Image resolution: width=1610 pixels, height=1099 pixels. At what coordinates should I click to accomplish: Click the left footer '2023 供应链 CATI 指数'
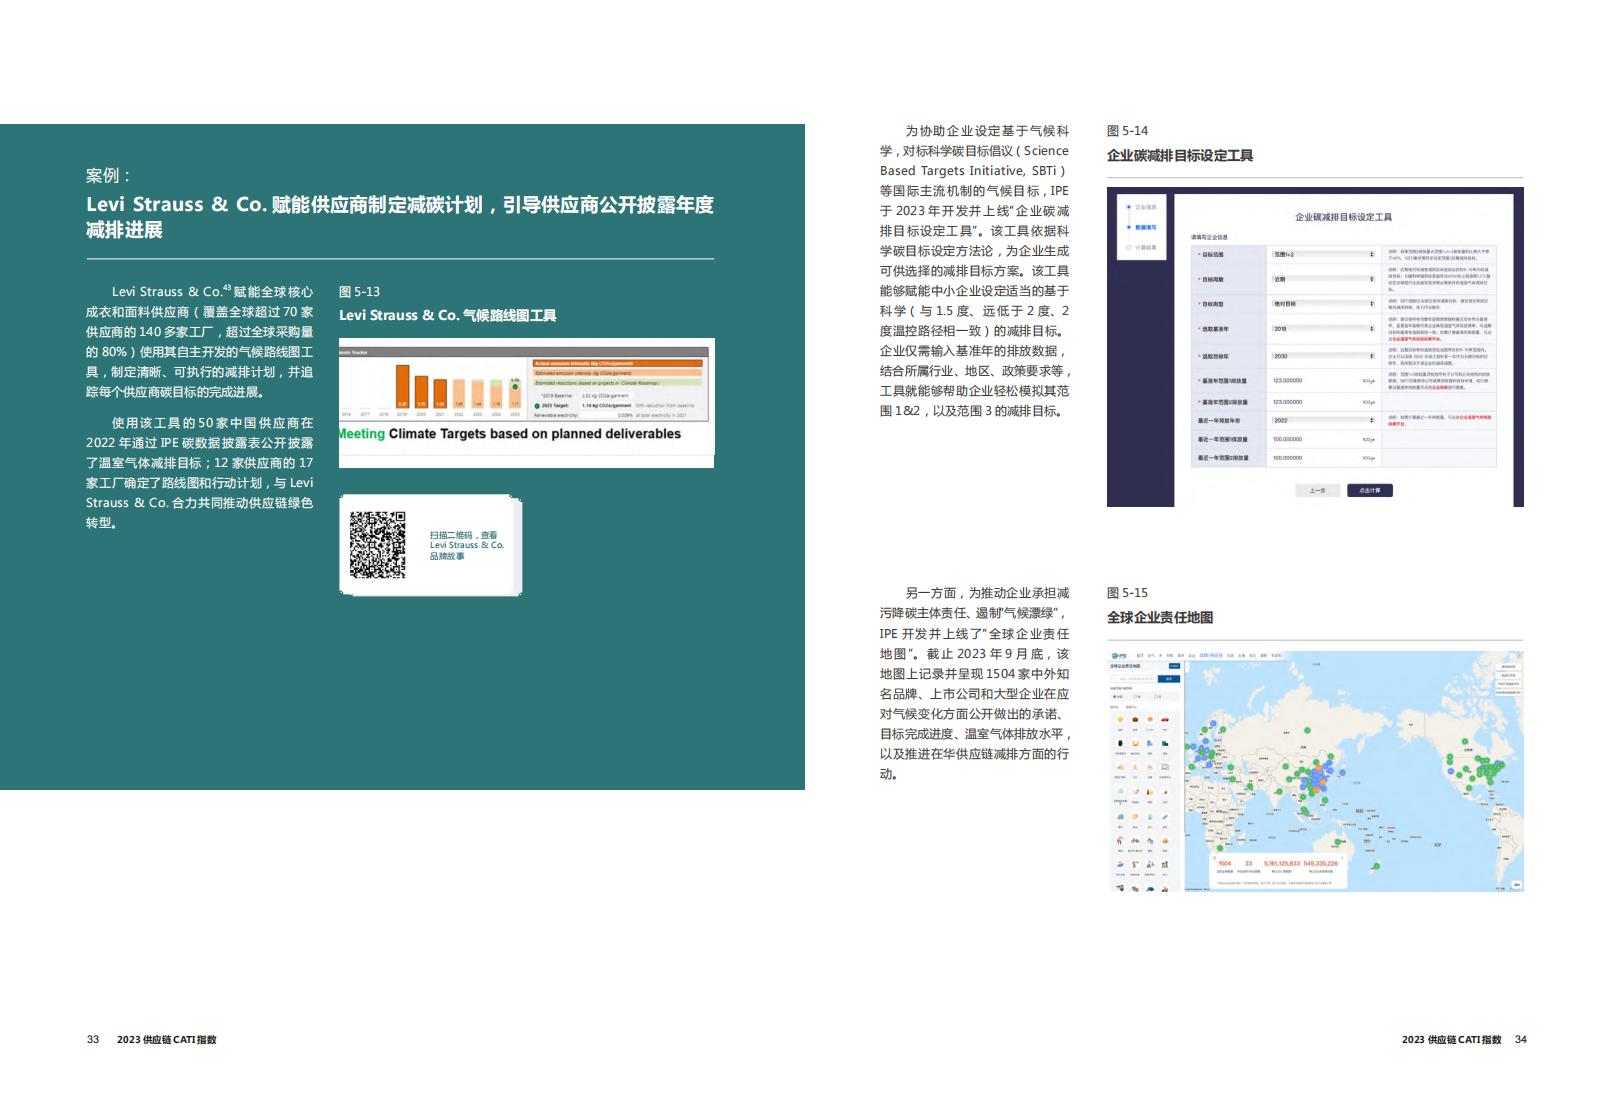point(167,1040)
